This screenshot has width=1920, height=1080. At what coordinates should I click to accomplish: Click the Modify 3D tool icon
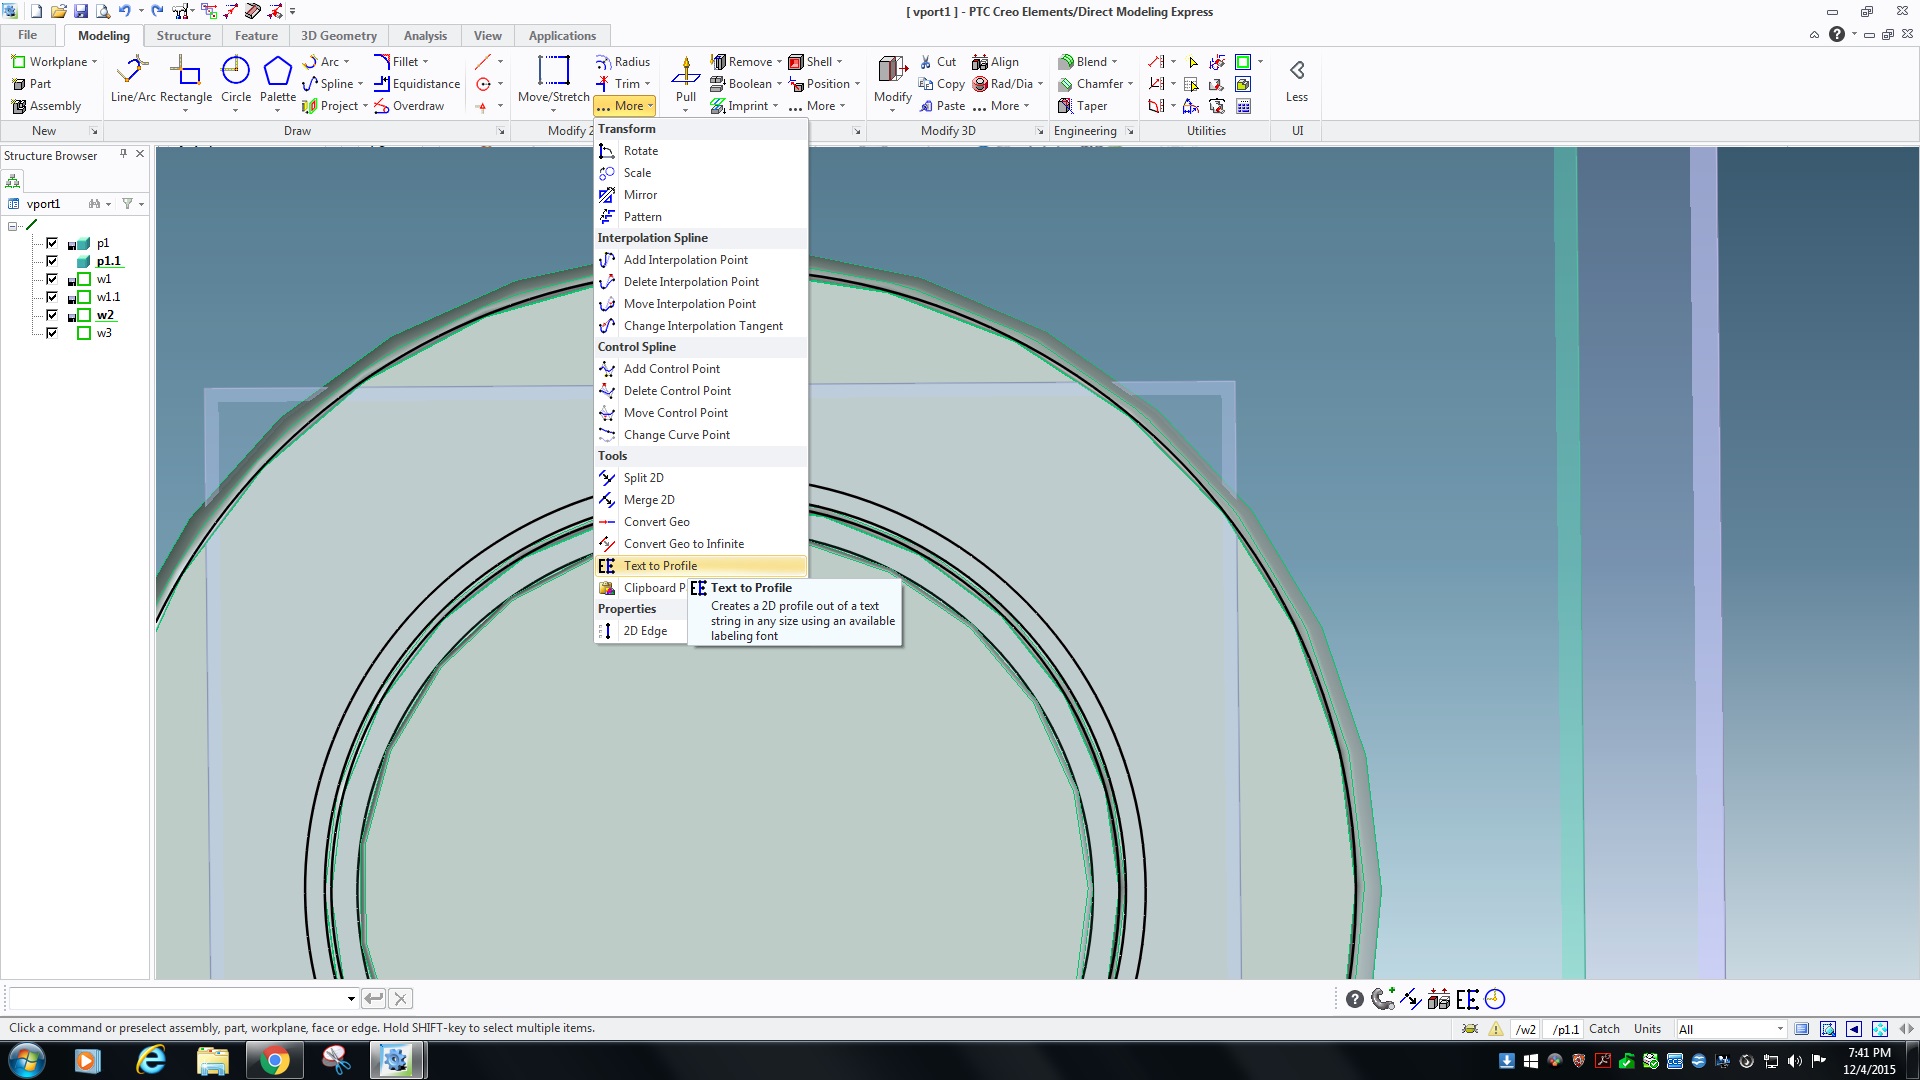(892, 72)
